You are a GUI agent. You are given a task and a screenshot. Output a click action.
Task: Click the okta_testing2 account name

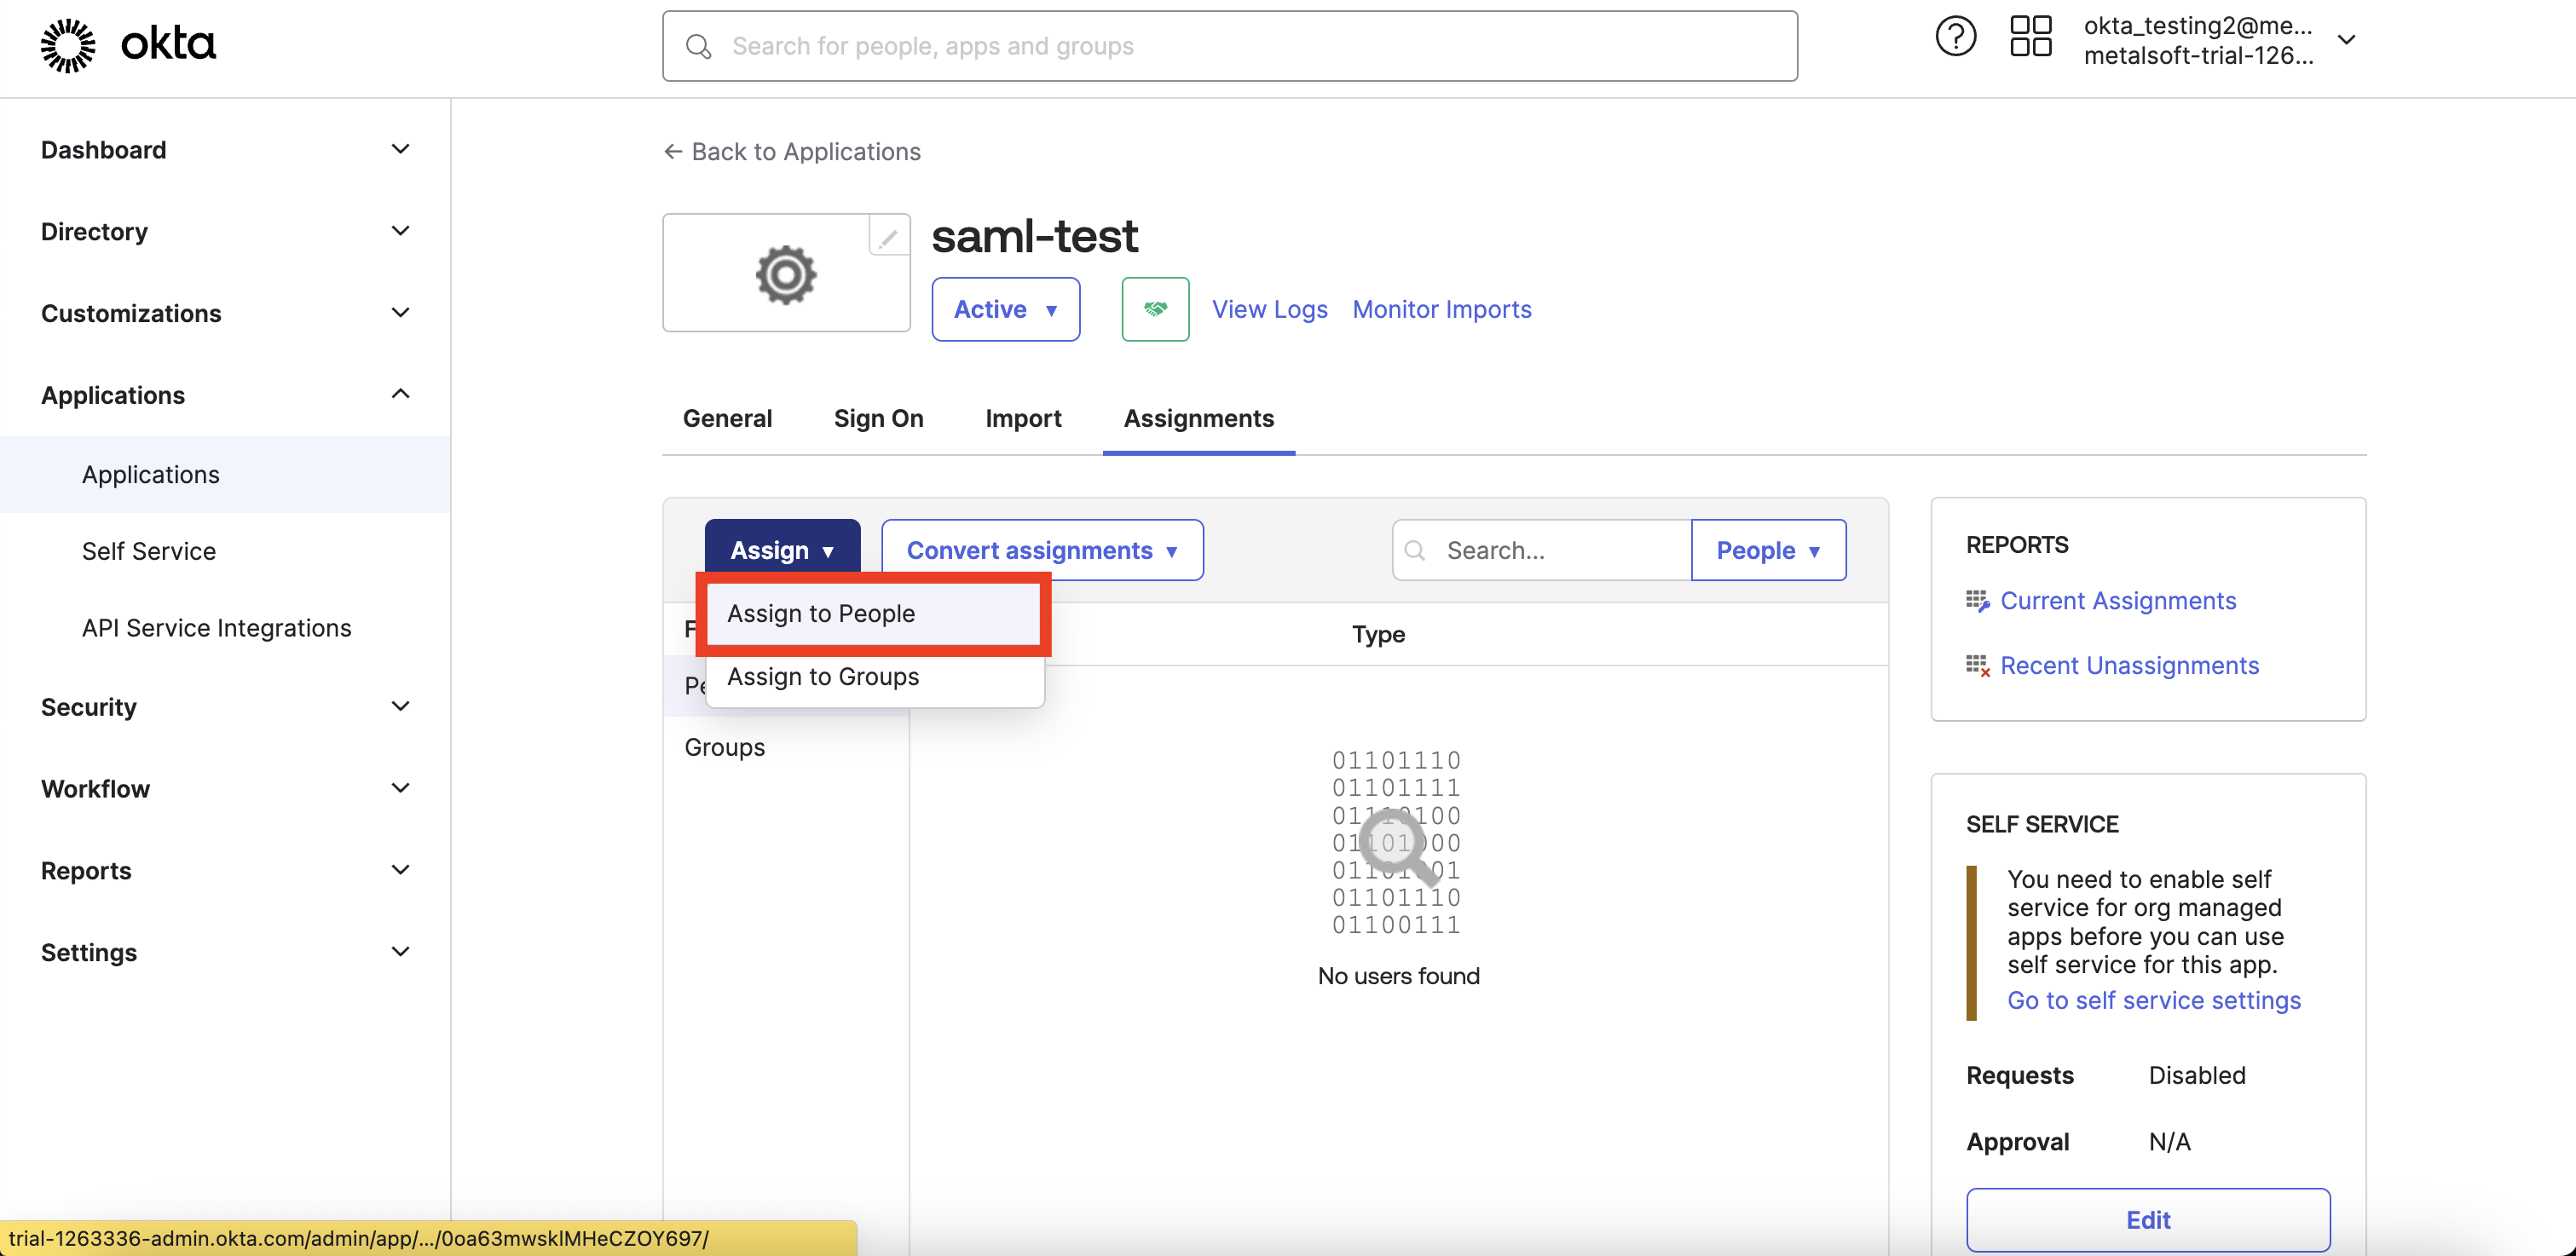(2197, 26)
